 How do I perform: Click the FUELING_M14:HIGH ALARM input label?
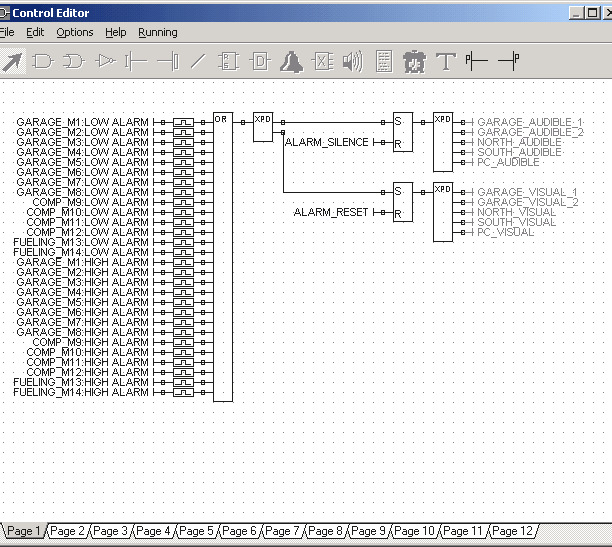coord(81,392)
